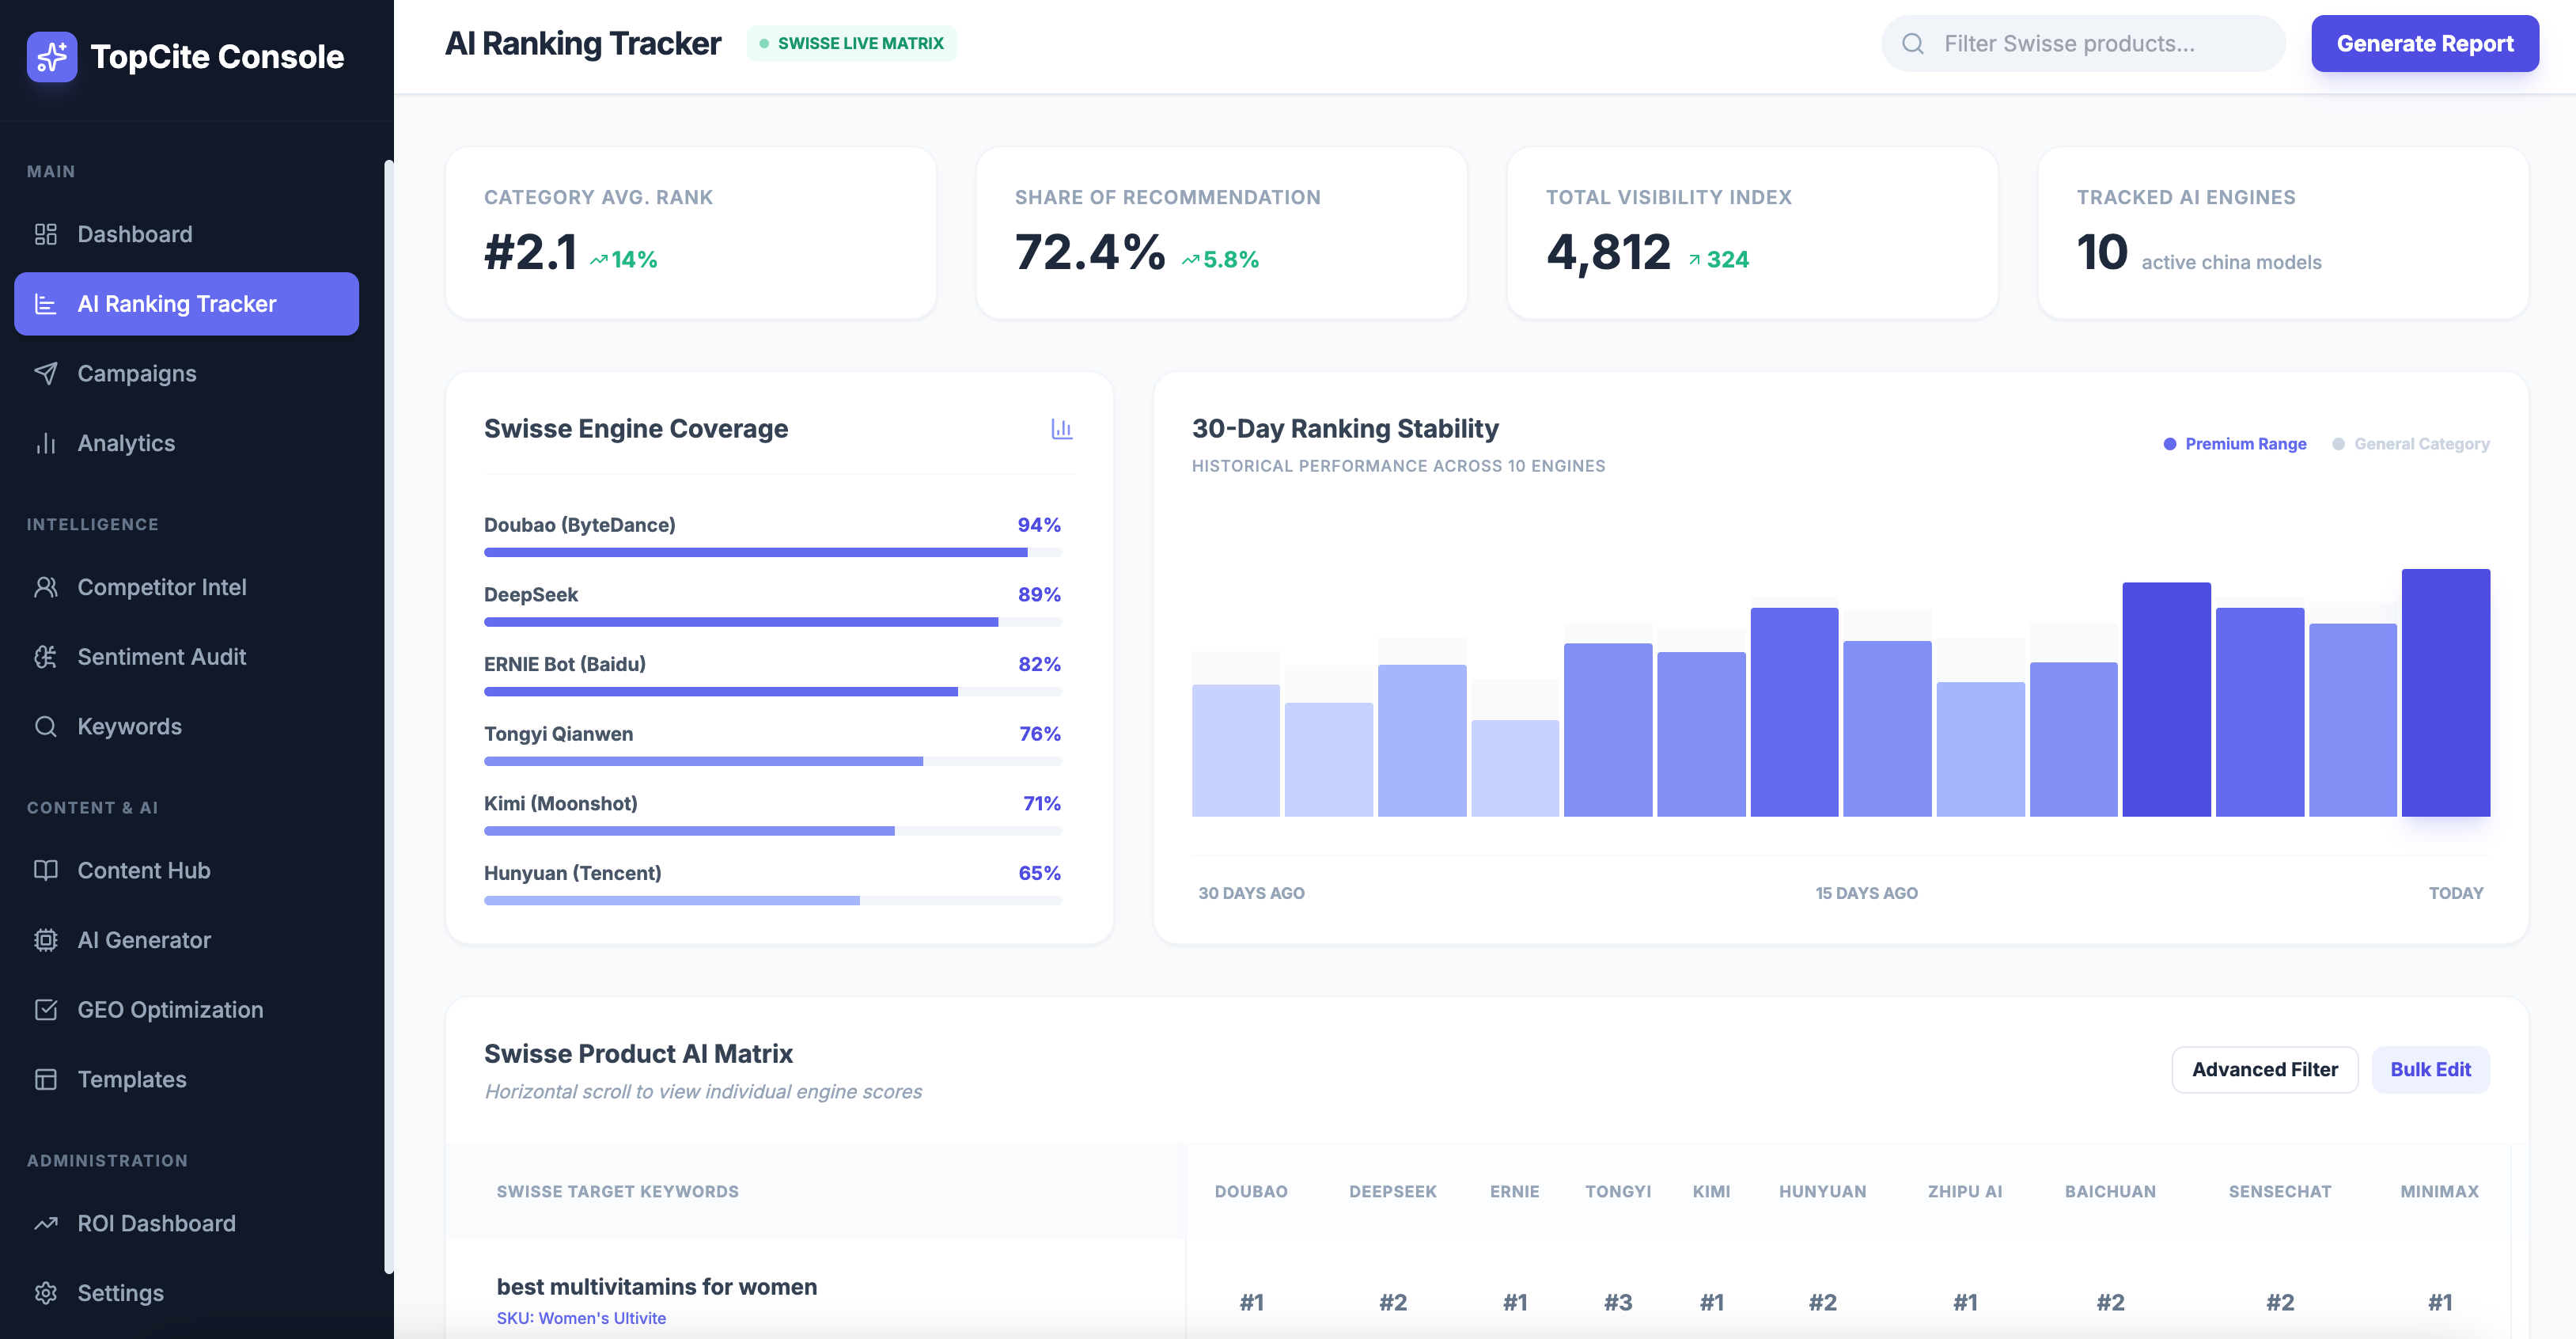Select the Keywords magnifier icon

46,726
